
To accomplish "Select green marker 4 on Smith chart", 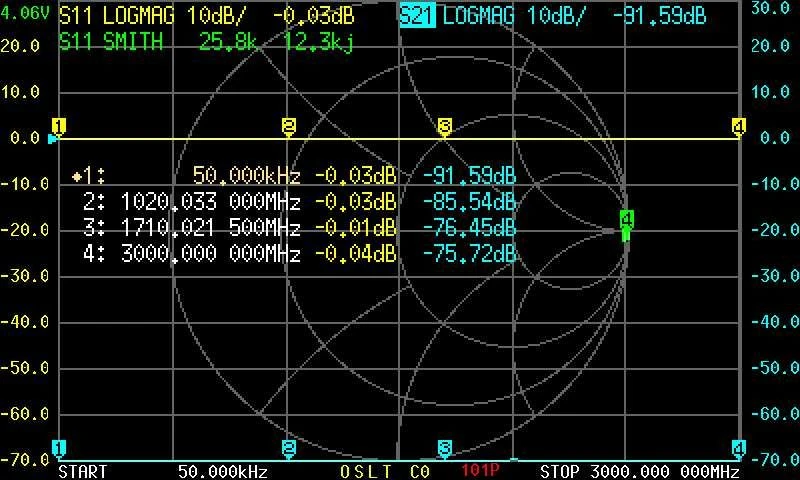I will tap(626, 223).
